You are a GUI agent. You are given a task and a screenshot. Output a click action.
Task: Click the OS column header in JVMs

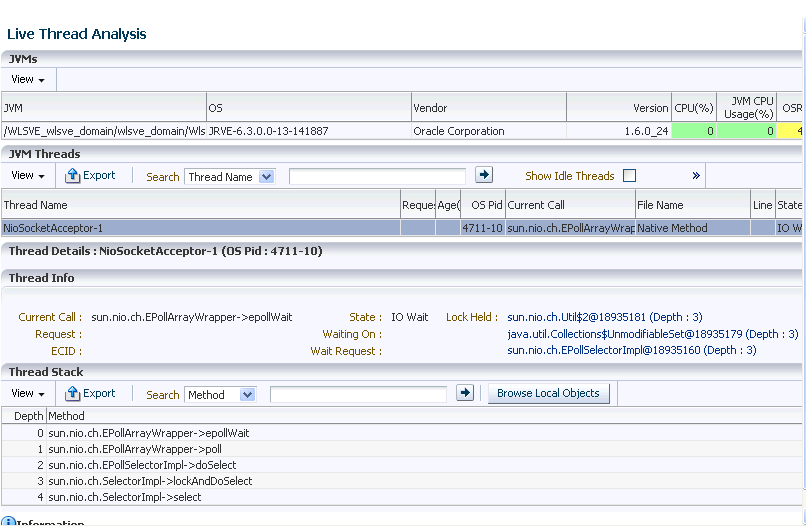pyautogui.click(x=309, y=108)
